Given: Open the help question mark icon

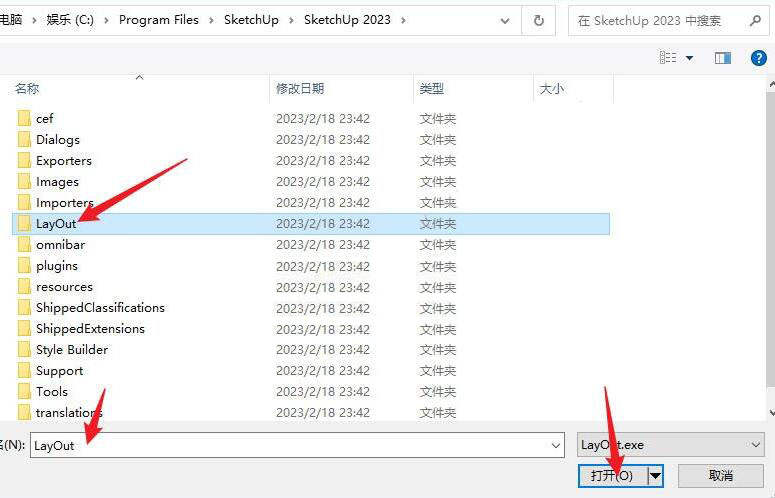Looking at the screenshot, I should click(759, 58).
